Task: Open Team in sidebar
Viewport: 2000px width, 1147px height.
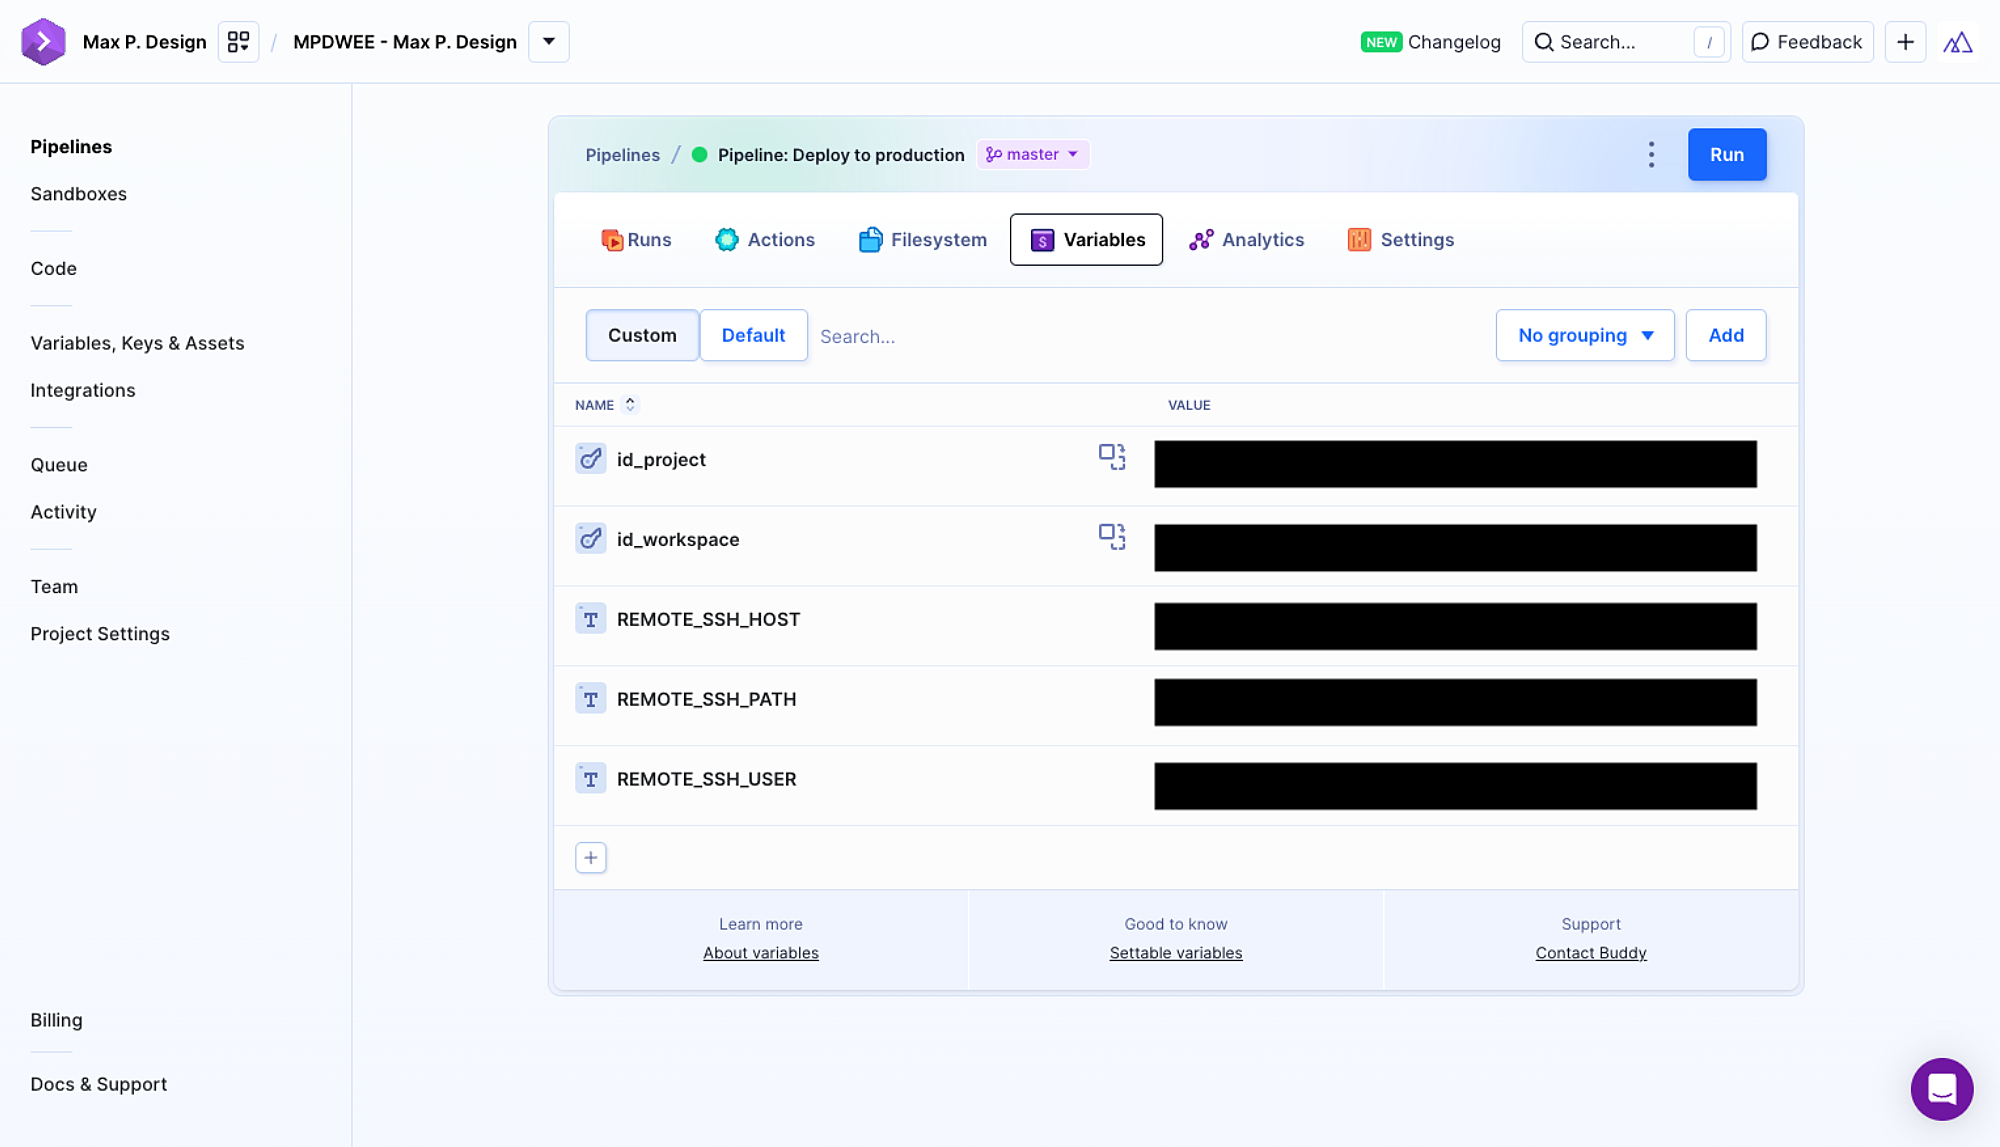Action: click(54, 586)
